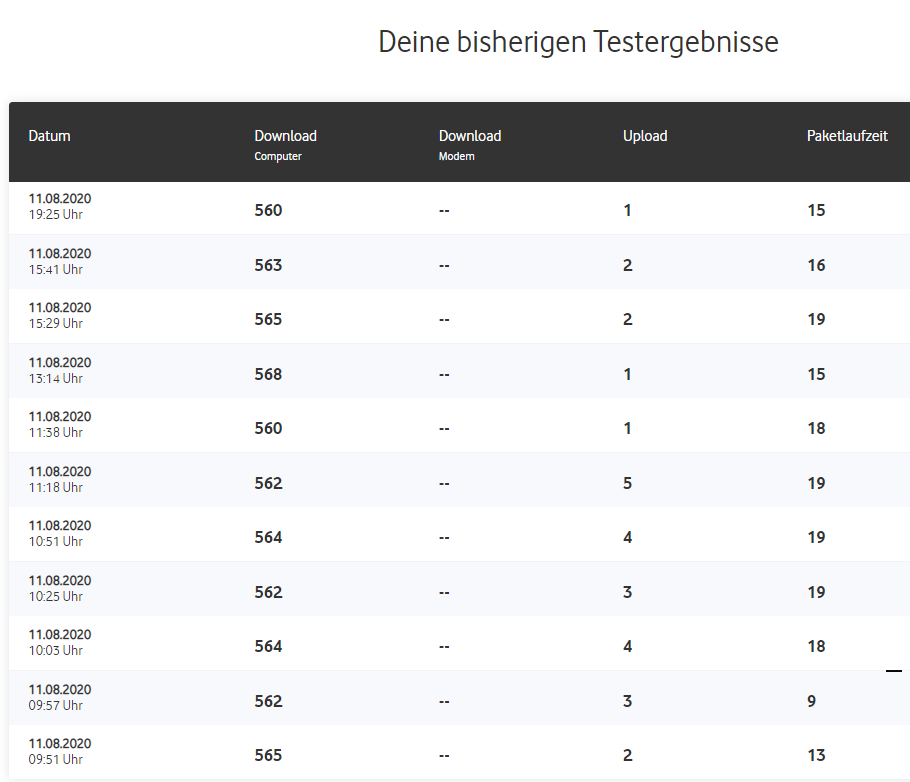910x782 pixels.
Task: Click the upload value 5 at 11:18 Uhr
Action: click(627, 483)
